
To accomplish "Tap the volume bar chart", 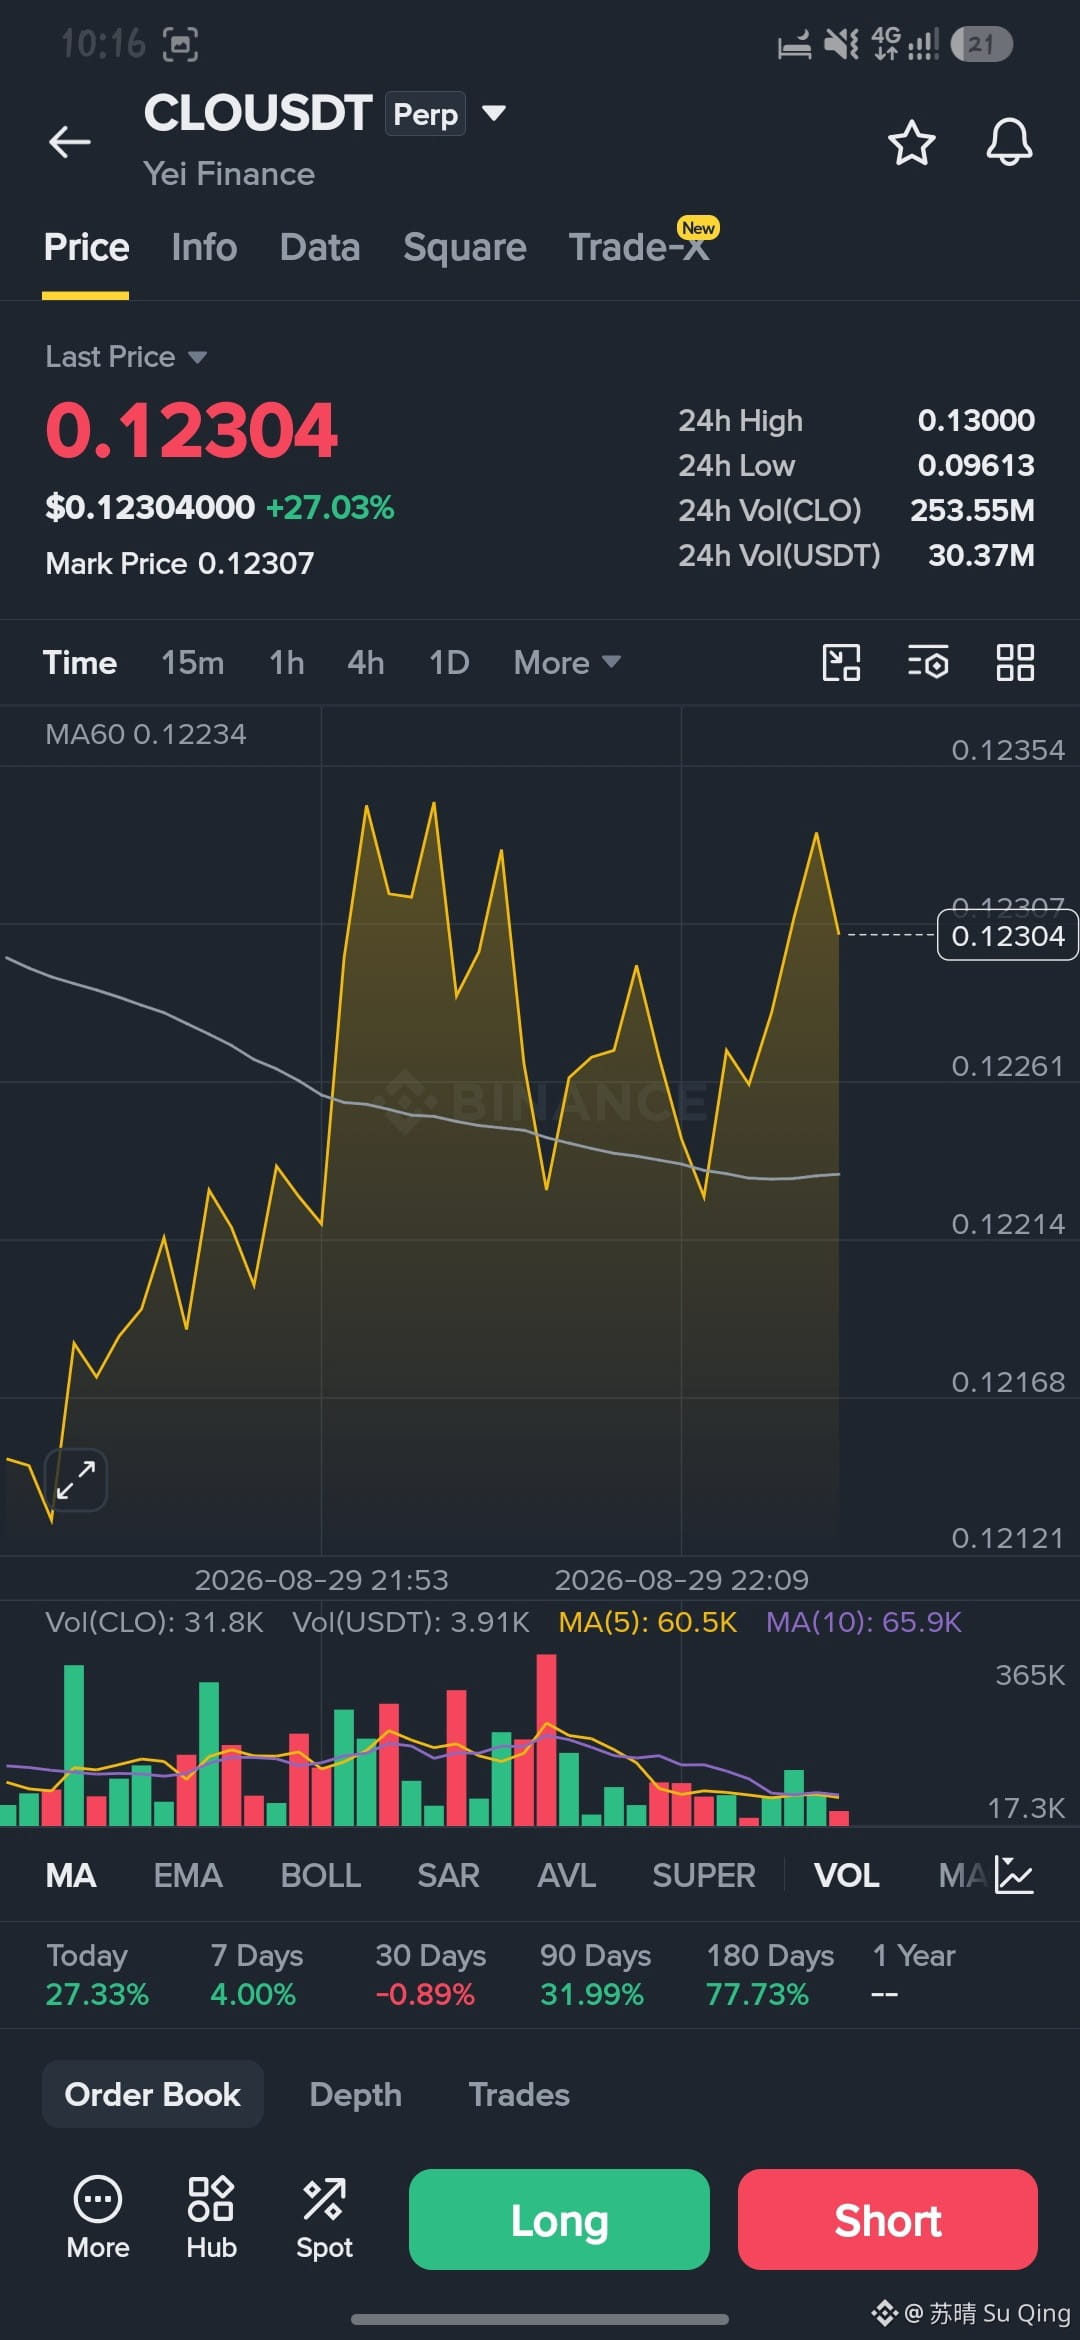I will 425,1740.
